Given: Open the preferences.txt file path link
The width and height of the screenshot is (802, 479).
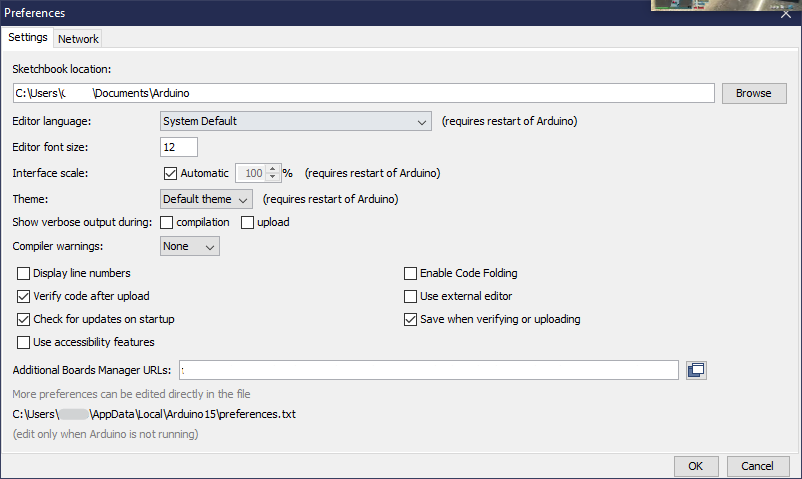Looking at the screenshot, I should tap(154, 414).
